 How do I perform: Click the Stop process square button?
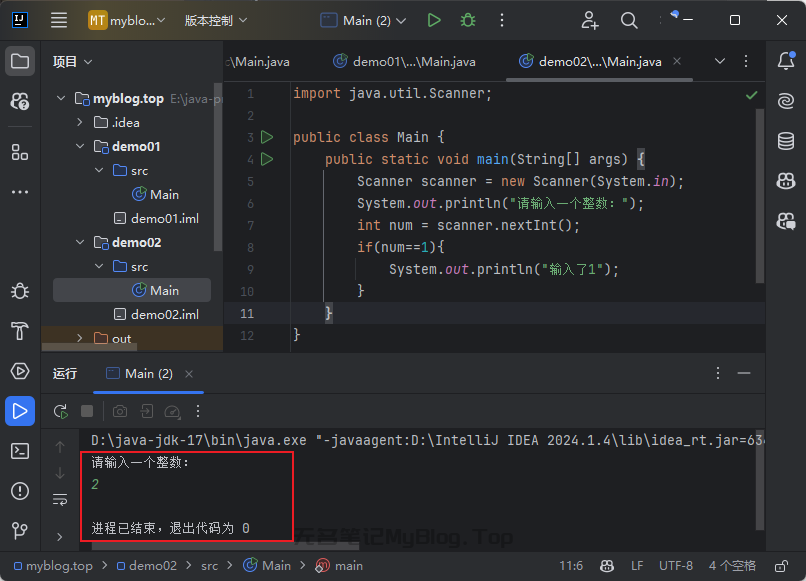point(87,411)
